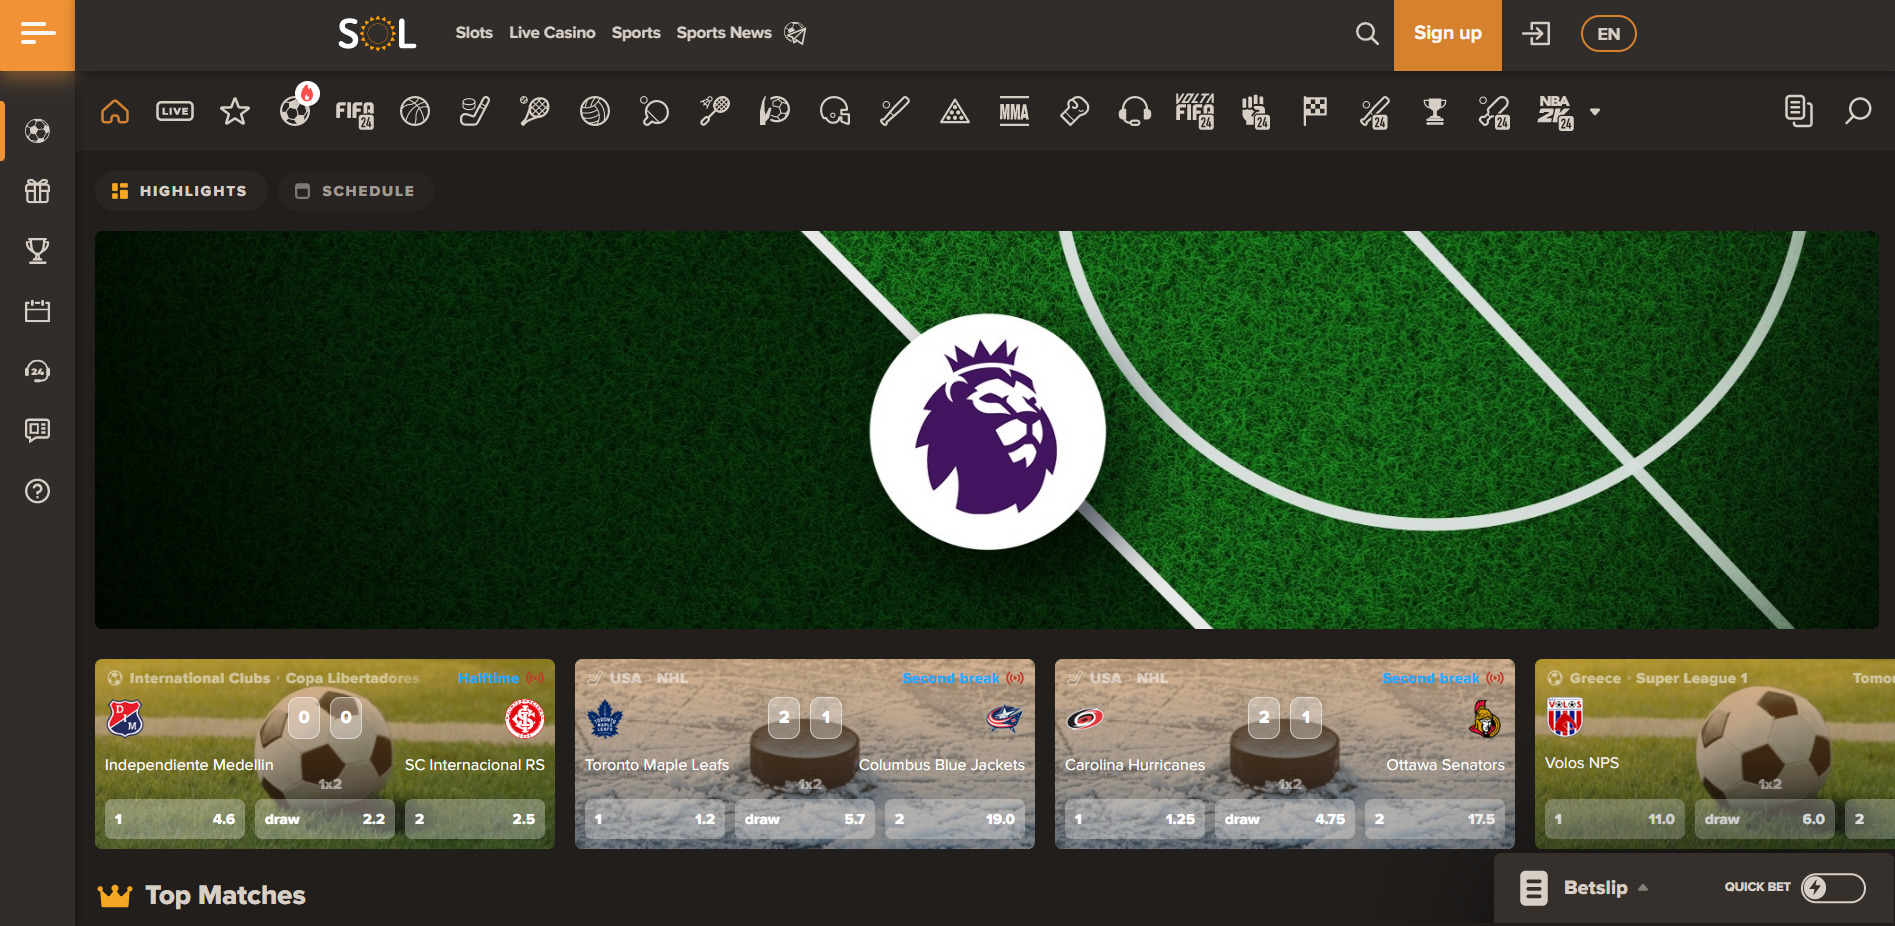Switch to the Schedule tab
Image resolution: width=1895 pixels, height=926 pixels.
click(x=356, y=191)
